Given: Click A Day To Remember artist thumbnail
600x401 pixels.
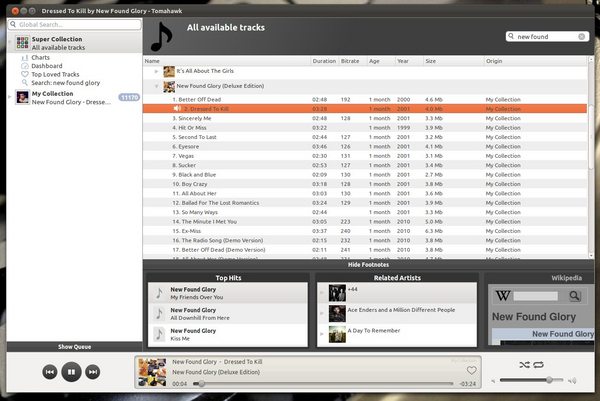Looking at the screenshot, I should pyautogui.click(x=337, y=334).
